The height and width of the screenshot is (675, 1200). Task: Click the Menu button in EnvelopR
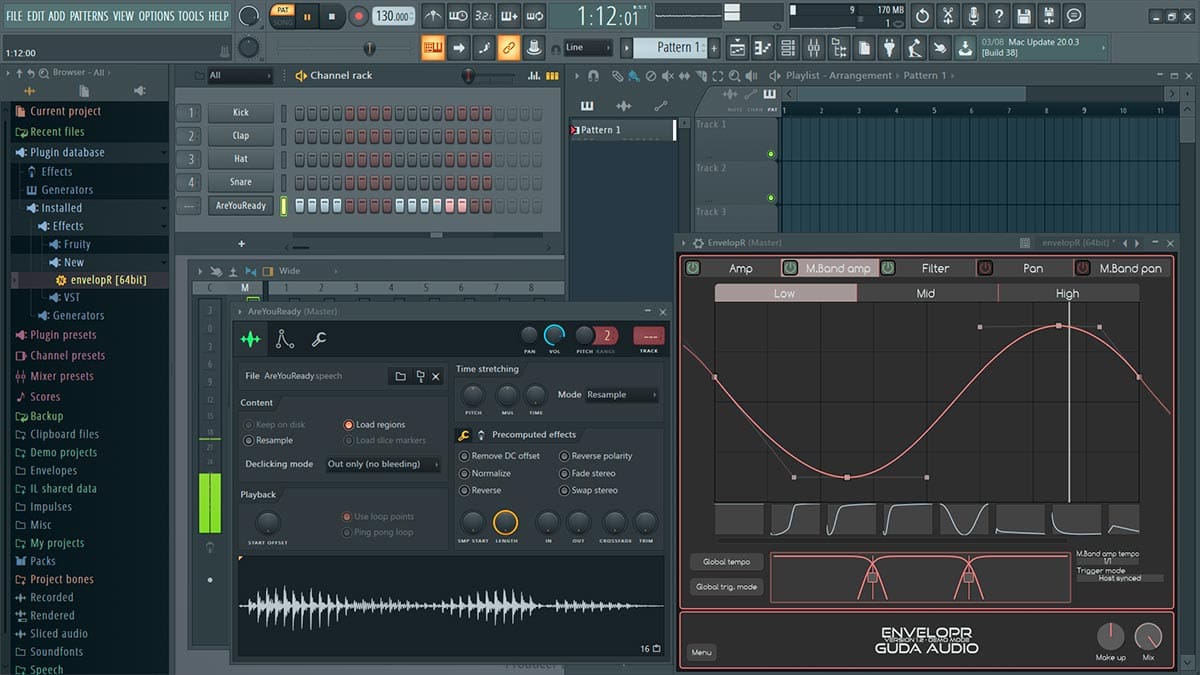pos(702,653)
